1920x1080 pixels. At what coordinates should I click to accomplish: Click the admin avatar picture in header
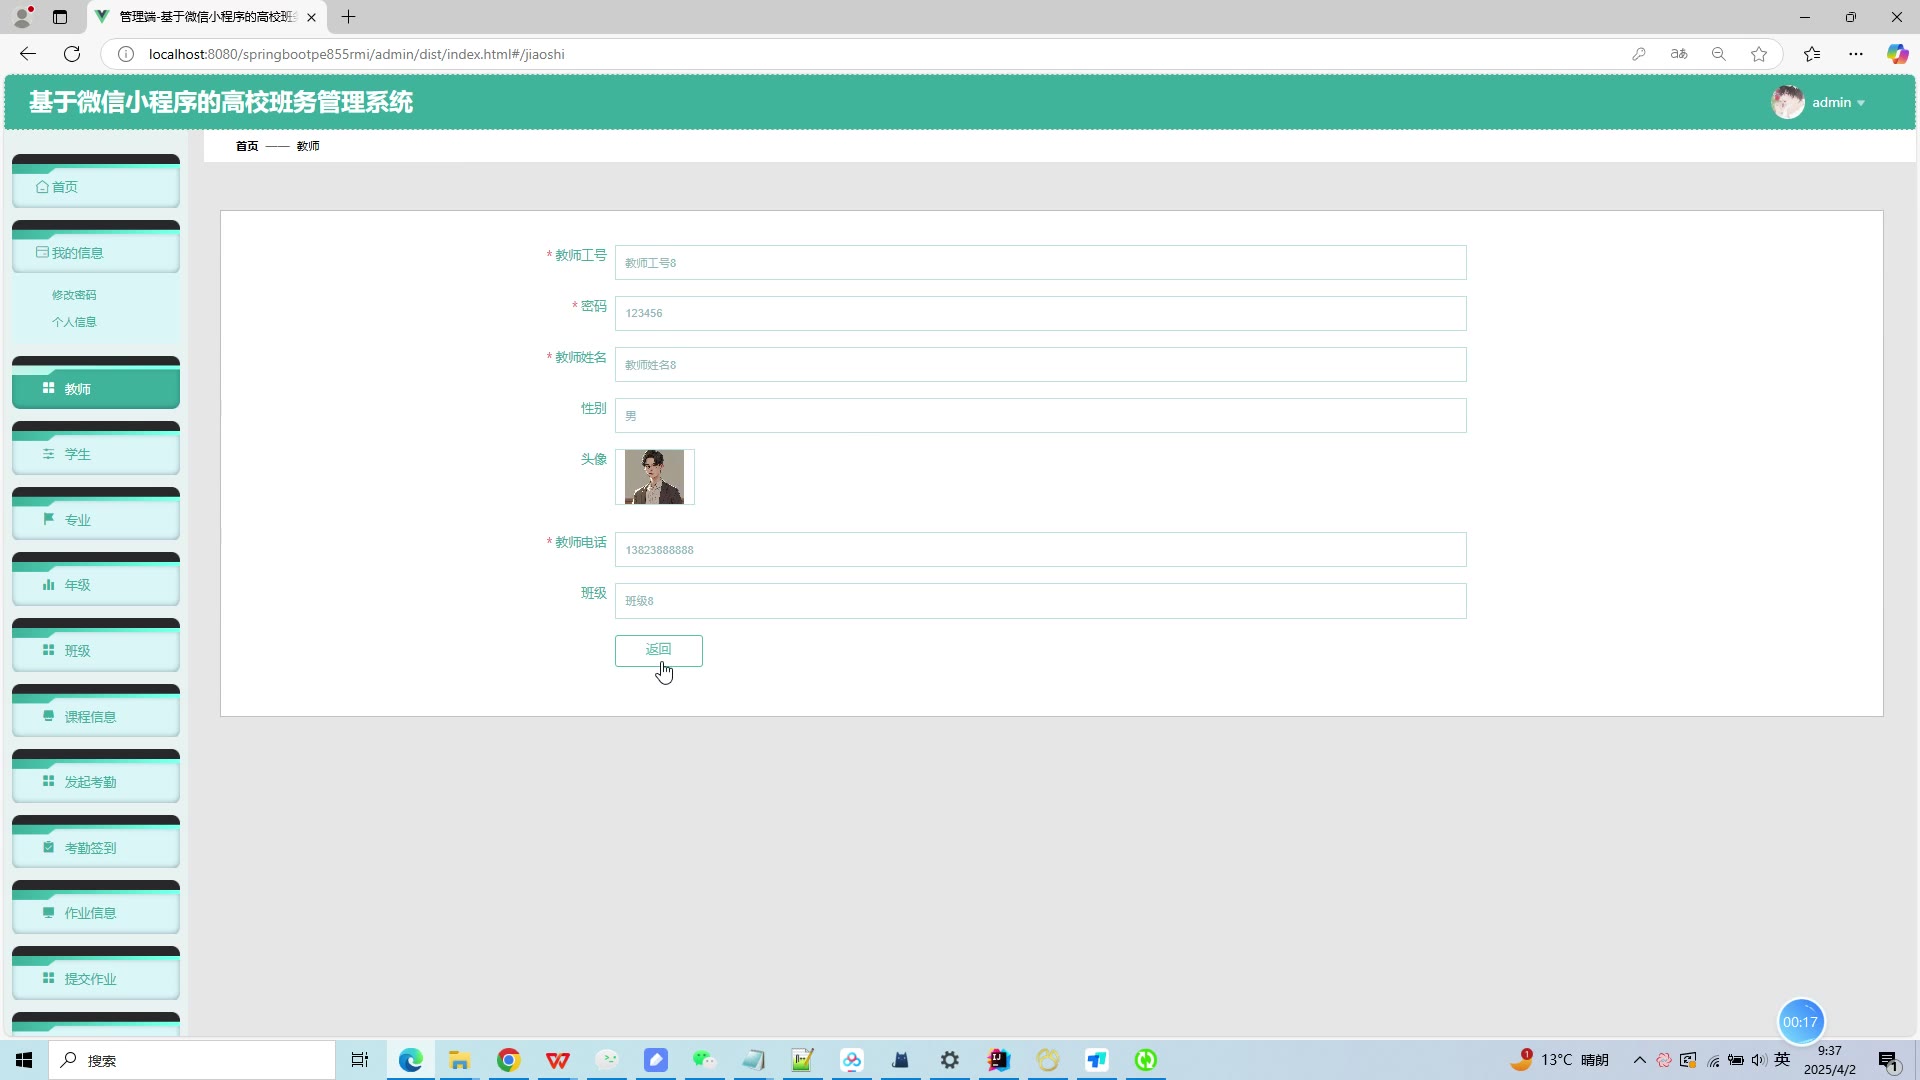tap(1787, 102)
